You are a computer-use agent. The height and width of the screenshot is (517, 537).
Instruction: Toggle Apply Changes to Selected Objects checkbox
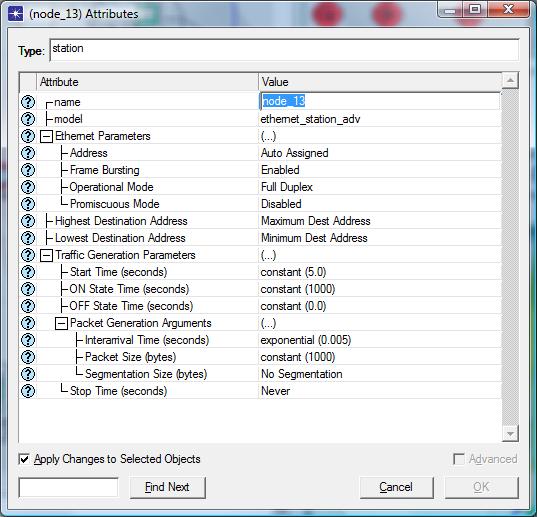coord(24,459)
